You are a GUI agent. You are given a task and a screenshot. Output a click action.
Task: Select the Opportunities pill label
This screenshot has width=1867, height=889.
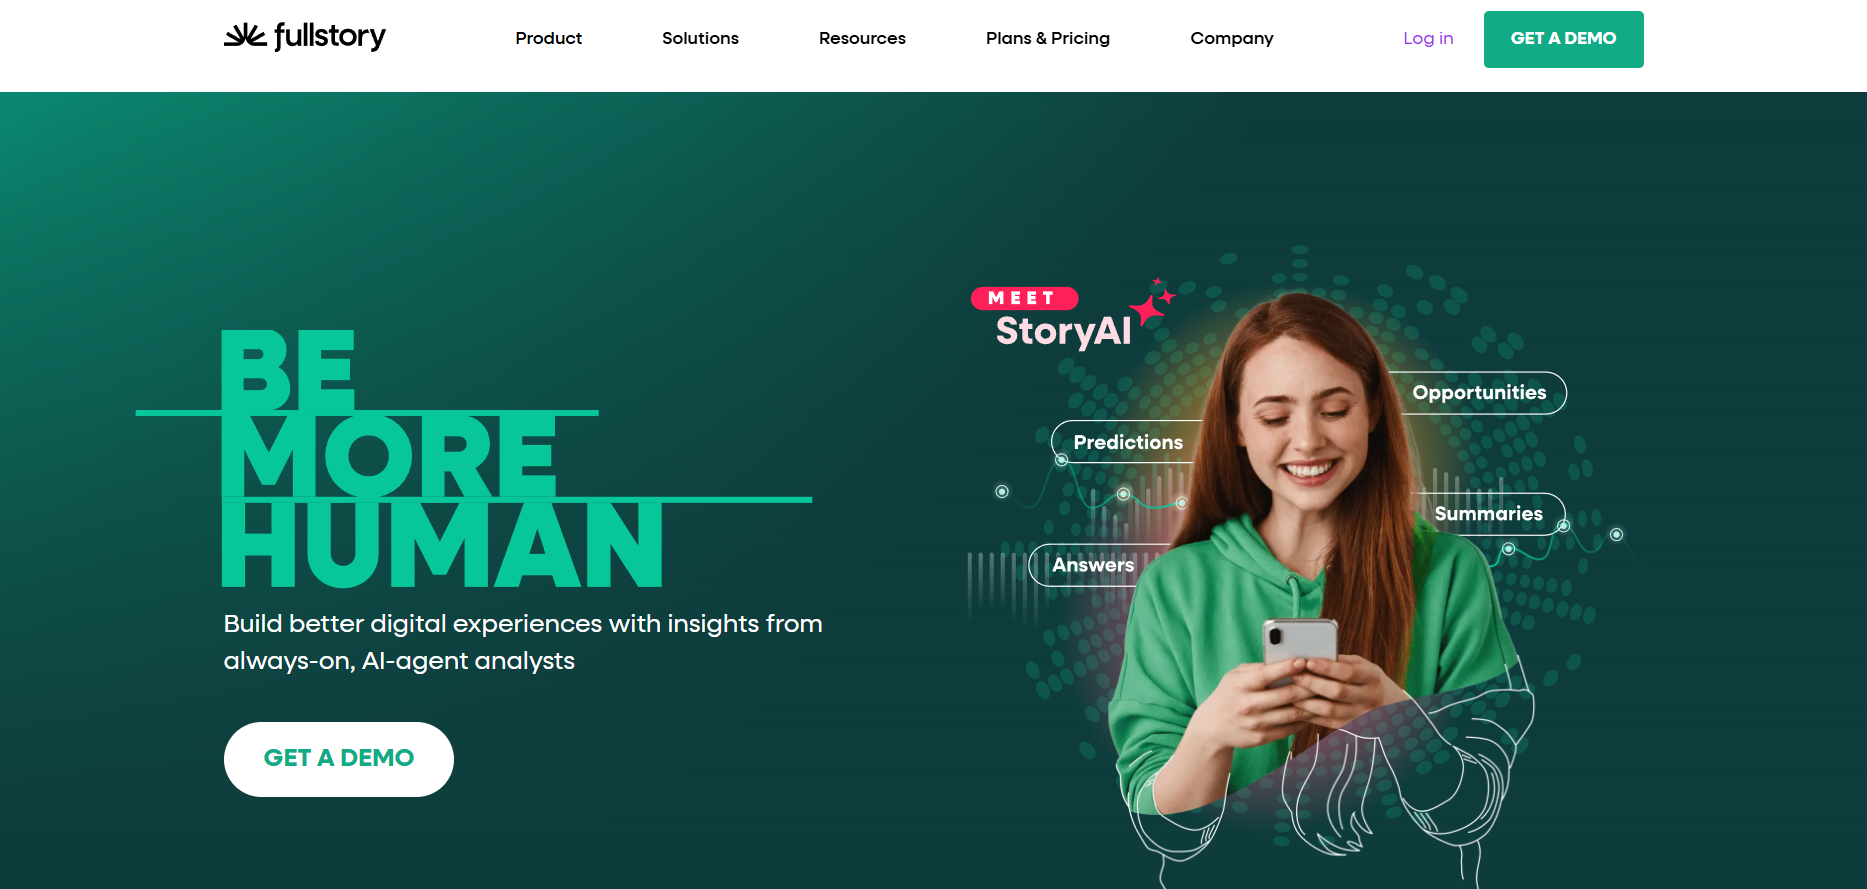[1479, 393]
